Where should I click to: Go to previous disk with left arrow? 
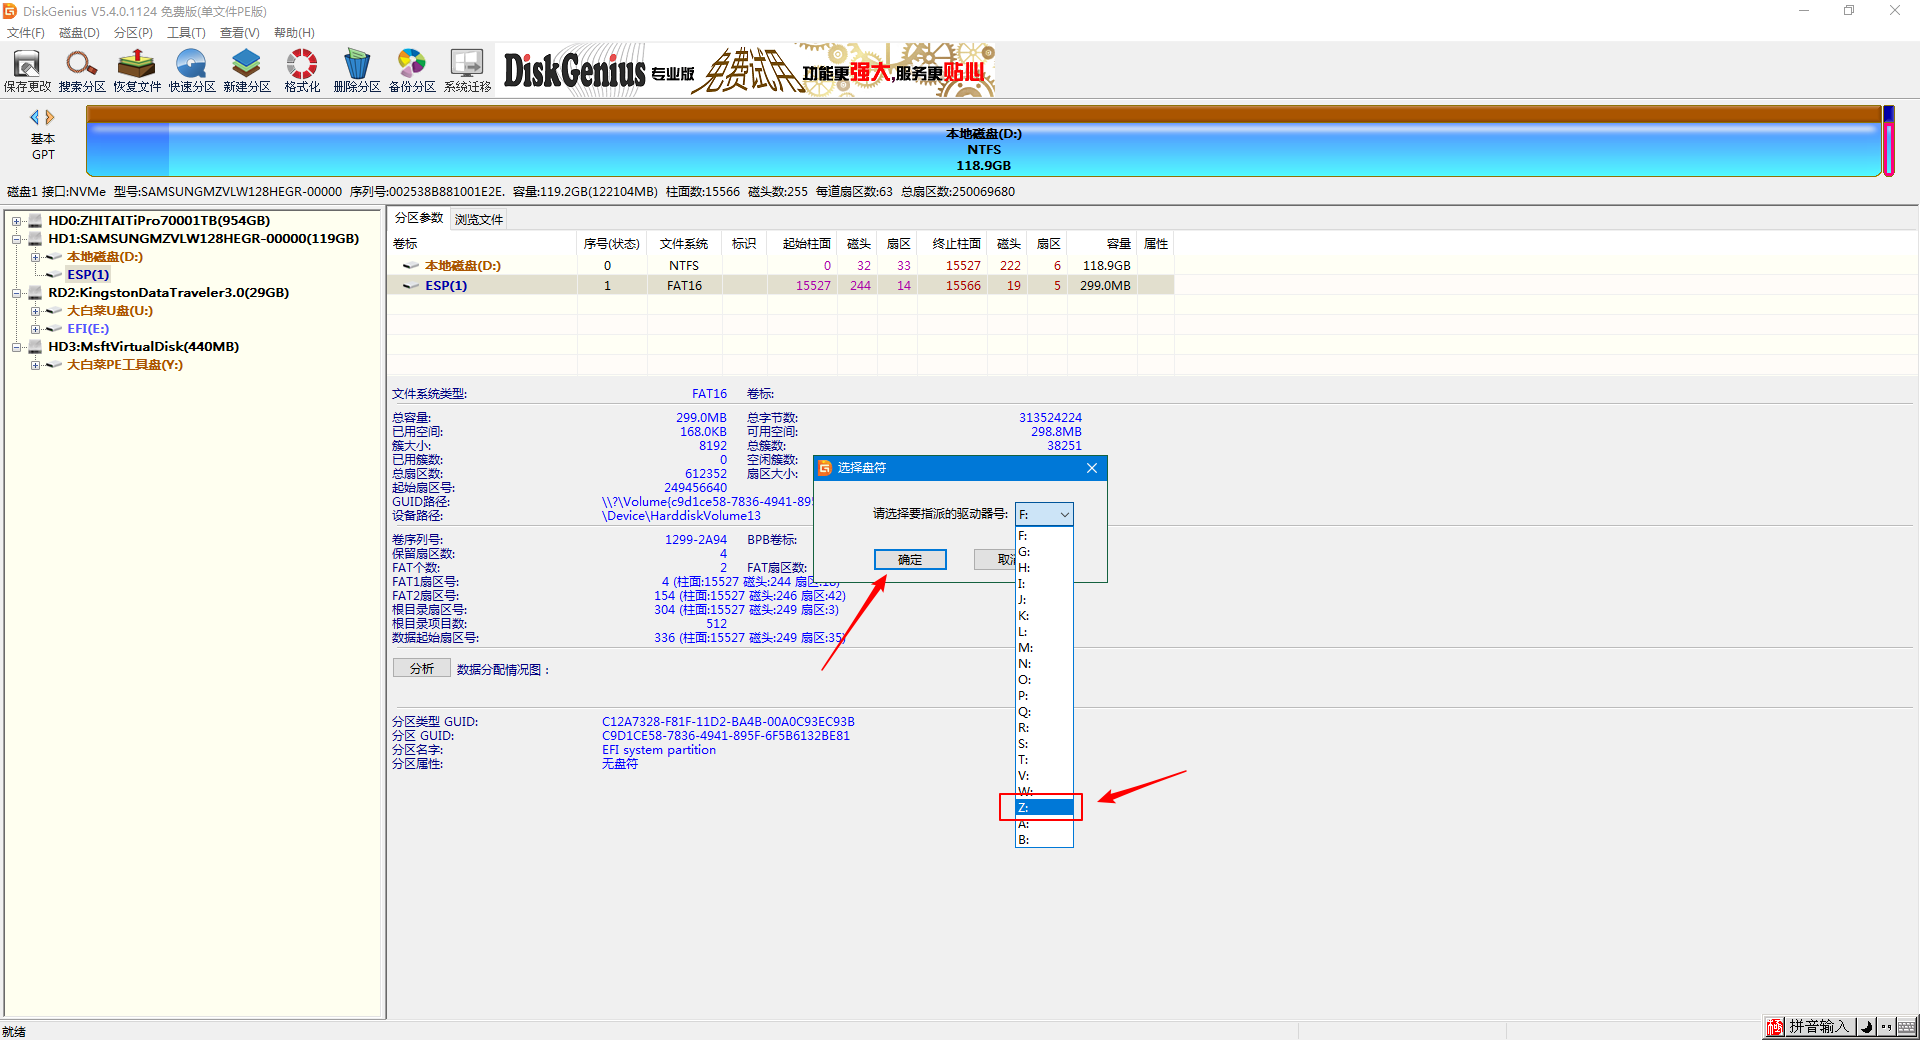tap(35, 117)
